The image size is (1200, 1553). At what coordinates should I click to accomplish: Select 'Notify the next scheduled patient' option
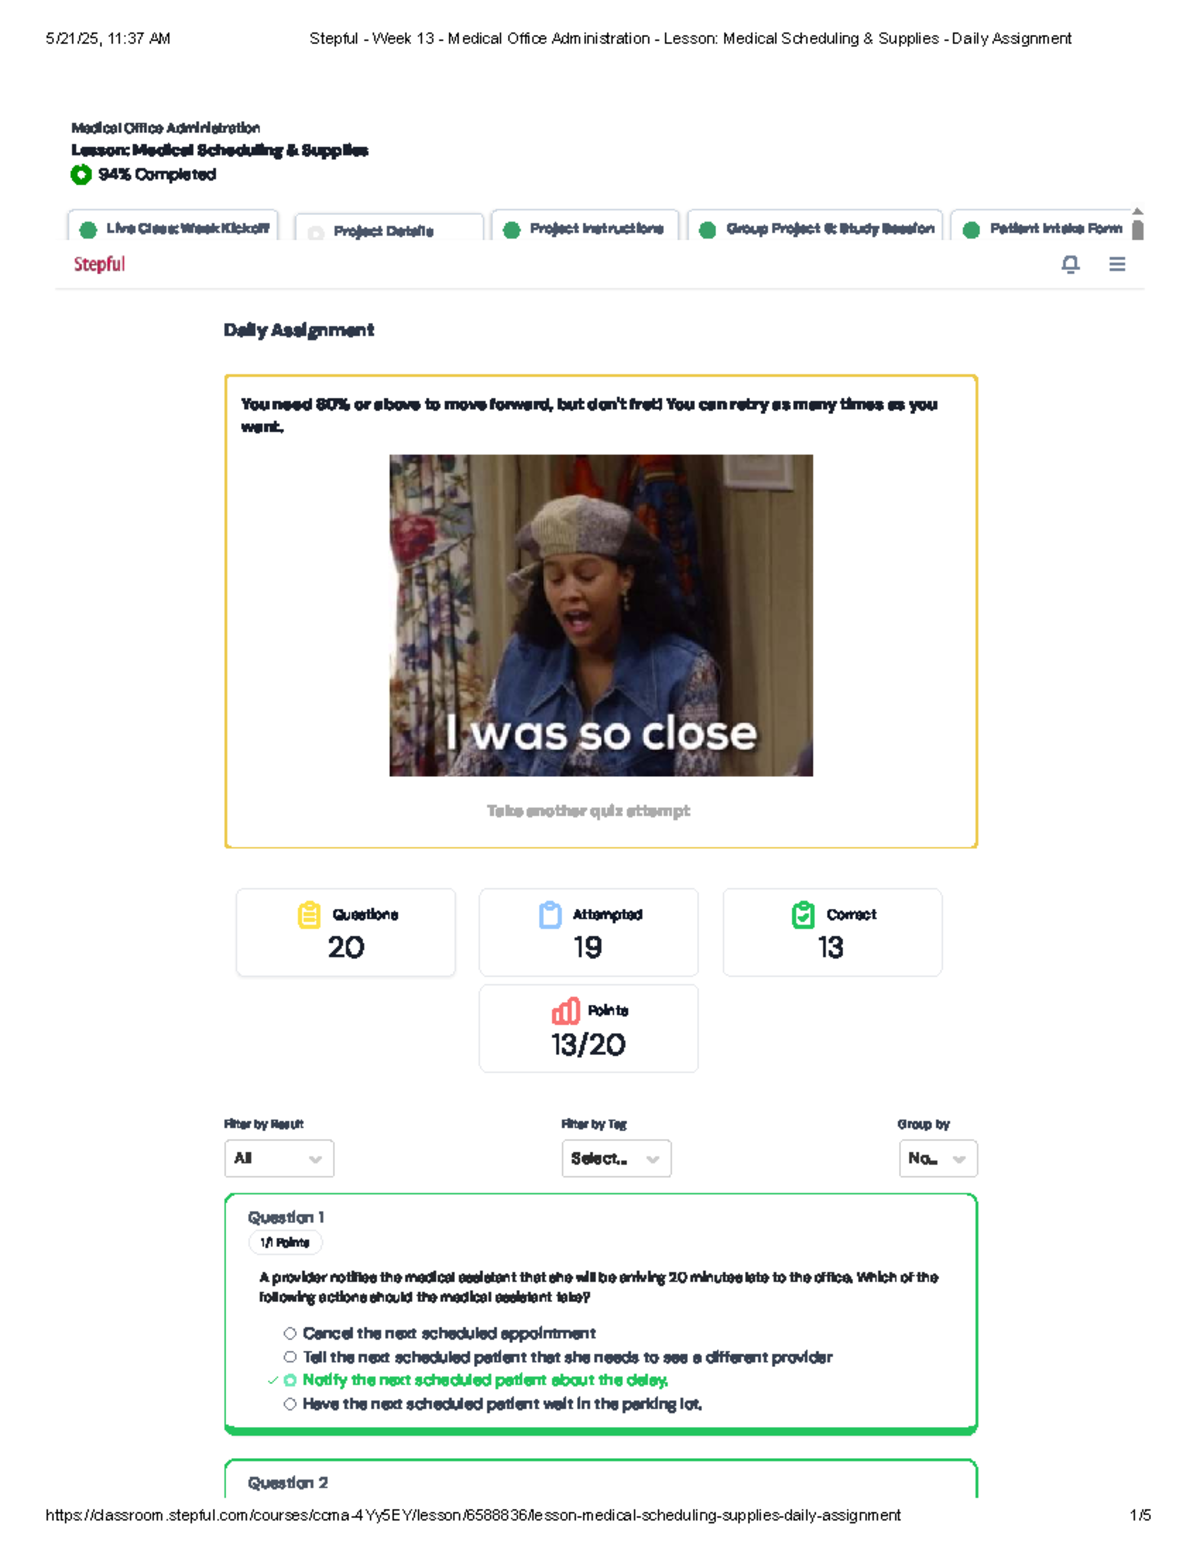[x=290, y=1380]
